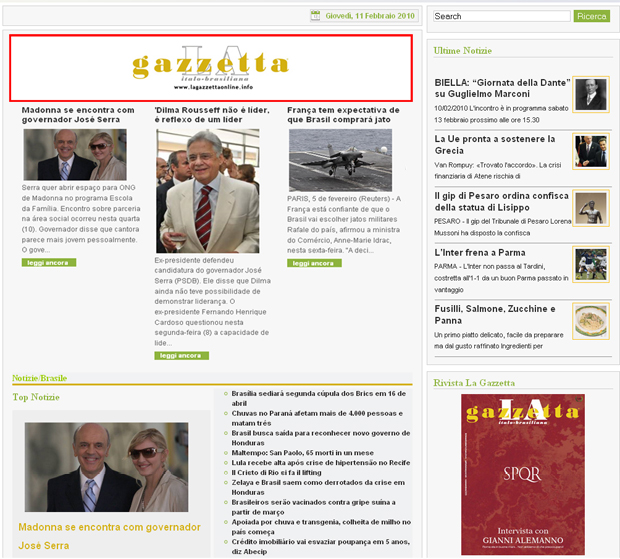The image size is (620, 559).
Task: Open the Top Notizie heading
Action: [x=36, y=397]
